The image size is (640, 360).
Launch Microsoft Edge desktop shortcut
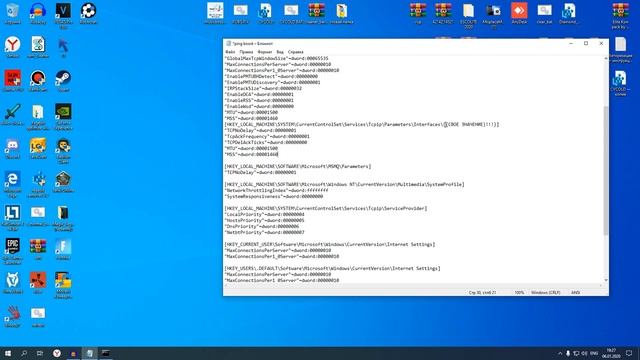[13, 180]
